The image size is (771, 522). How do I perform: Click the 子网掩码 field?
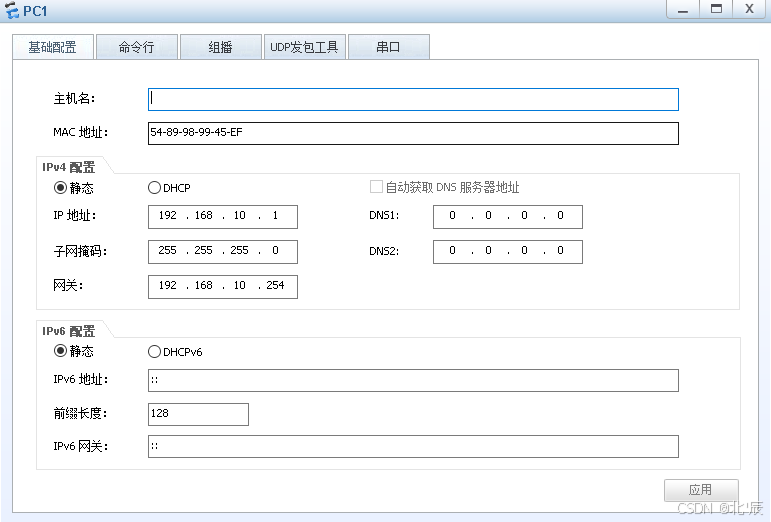pyautogui.click(x=223, y=252)
